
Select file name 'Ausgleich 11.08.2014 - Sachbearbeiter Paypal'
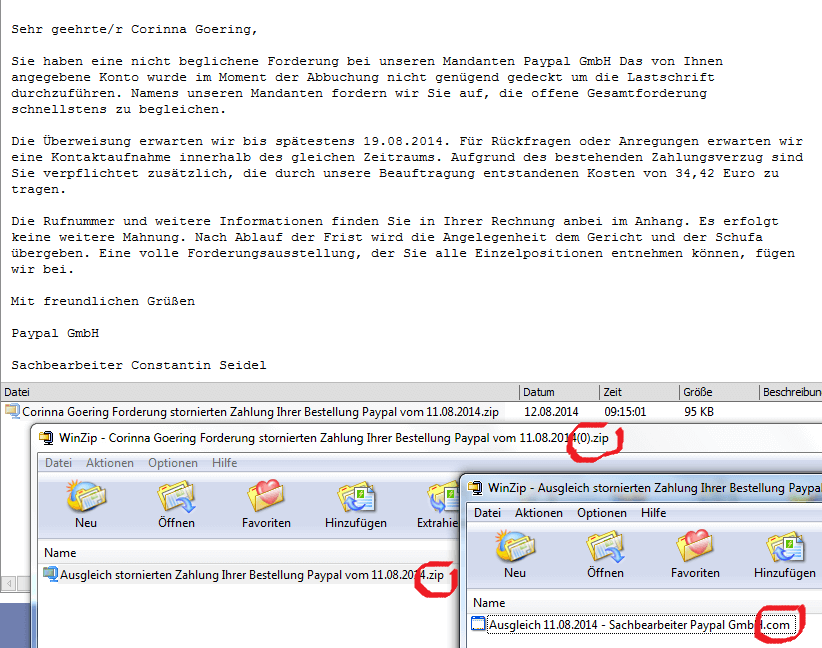(639, 624)
